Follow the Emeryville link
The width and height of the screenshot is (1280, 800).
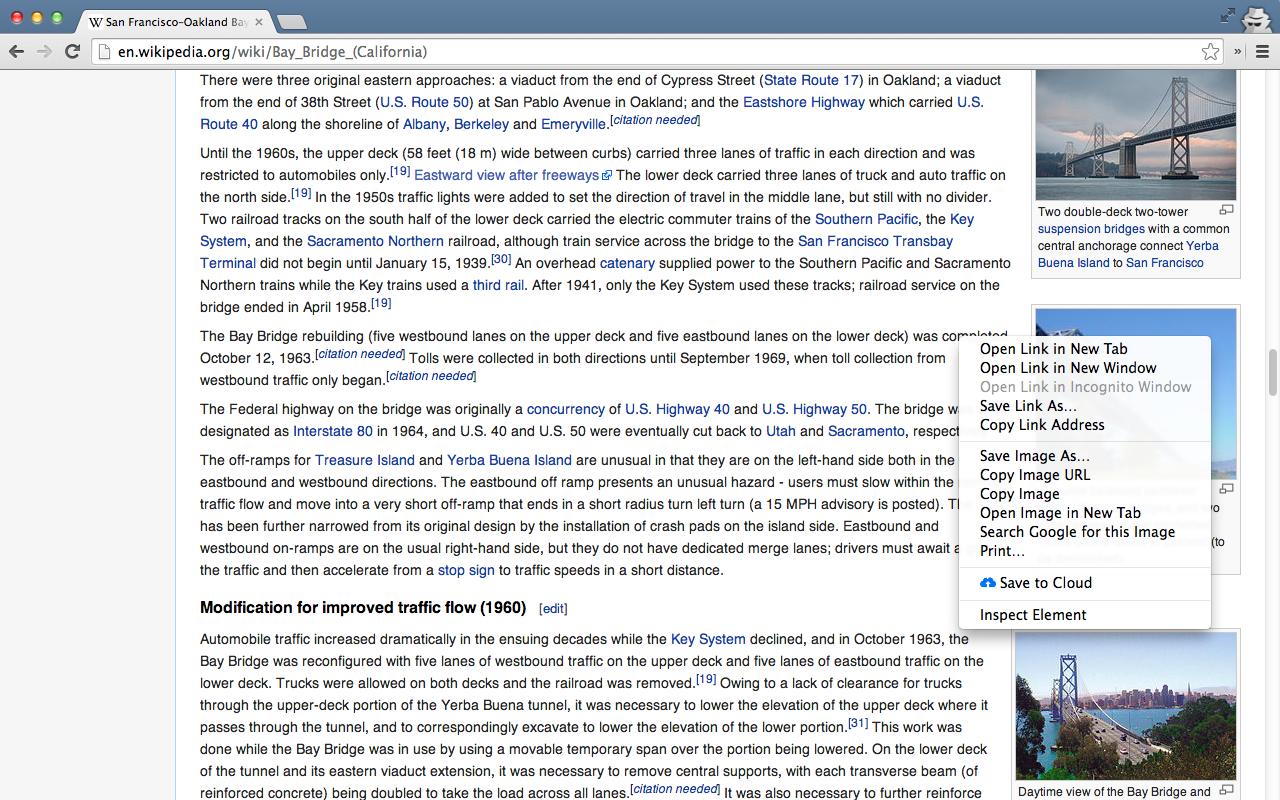(x=573, y=124)
